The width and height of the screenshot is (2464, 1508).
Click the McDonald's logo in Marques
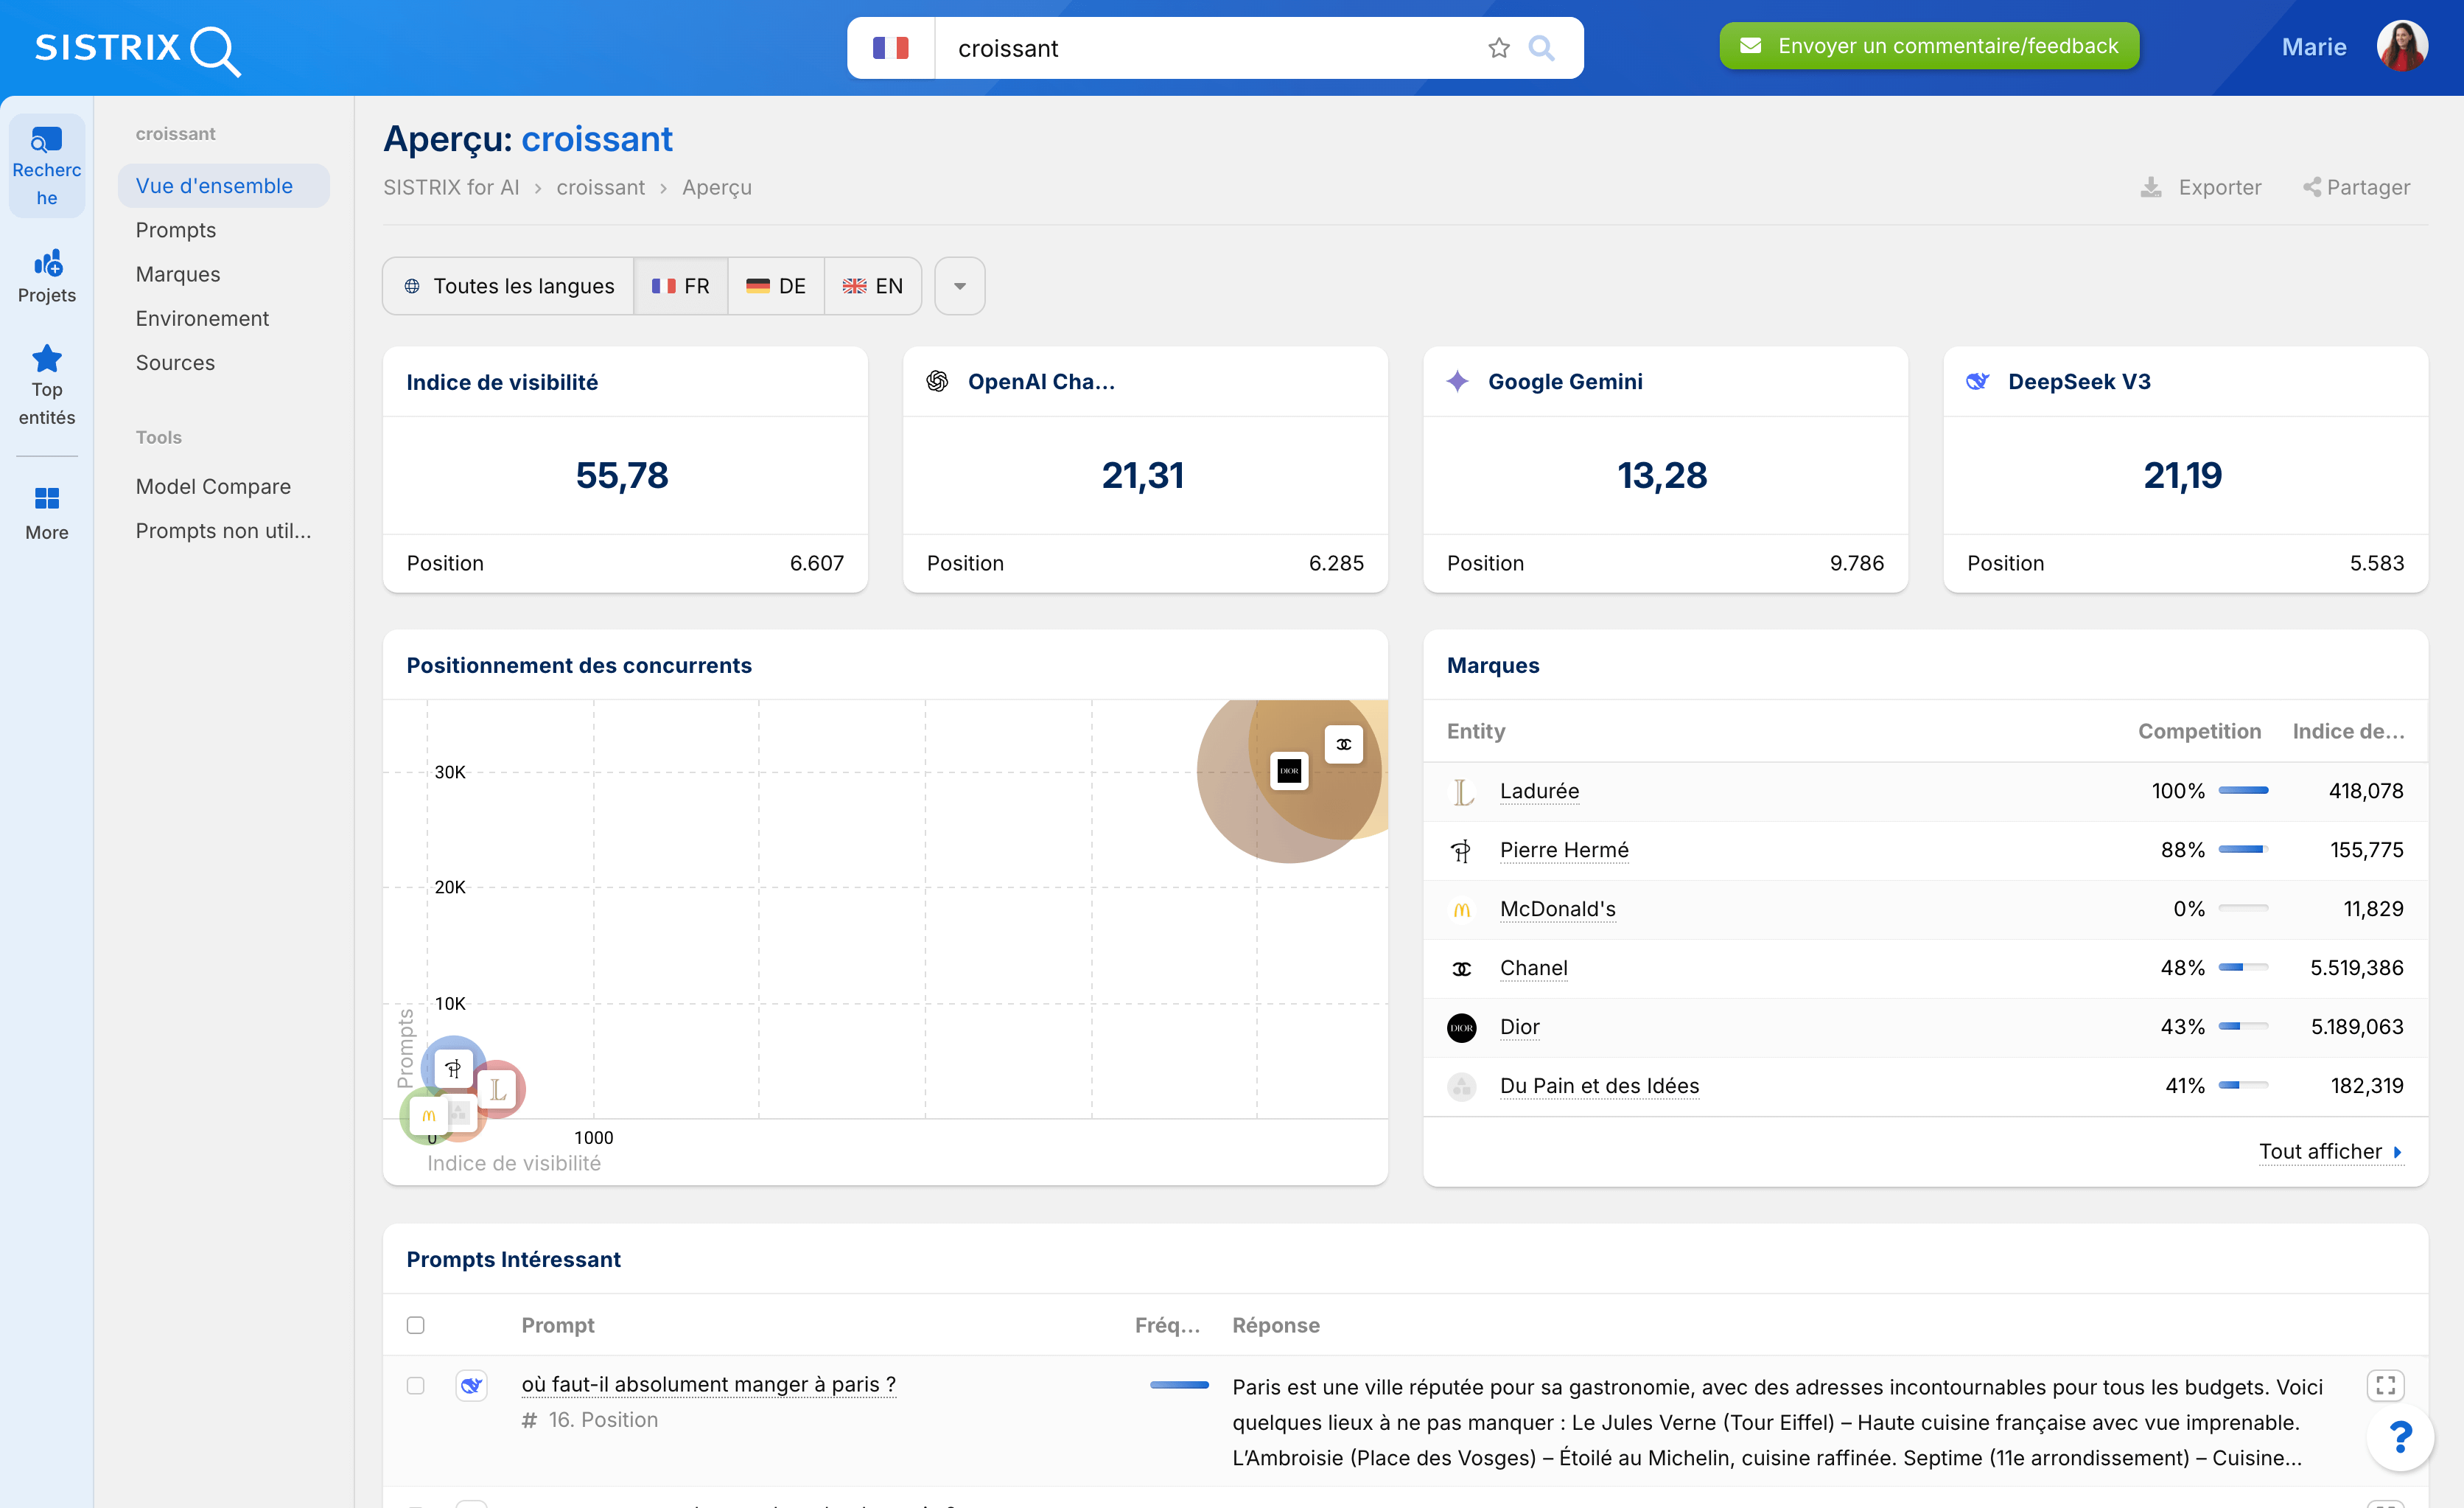1462,910
